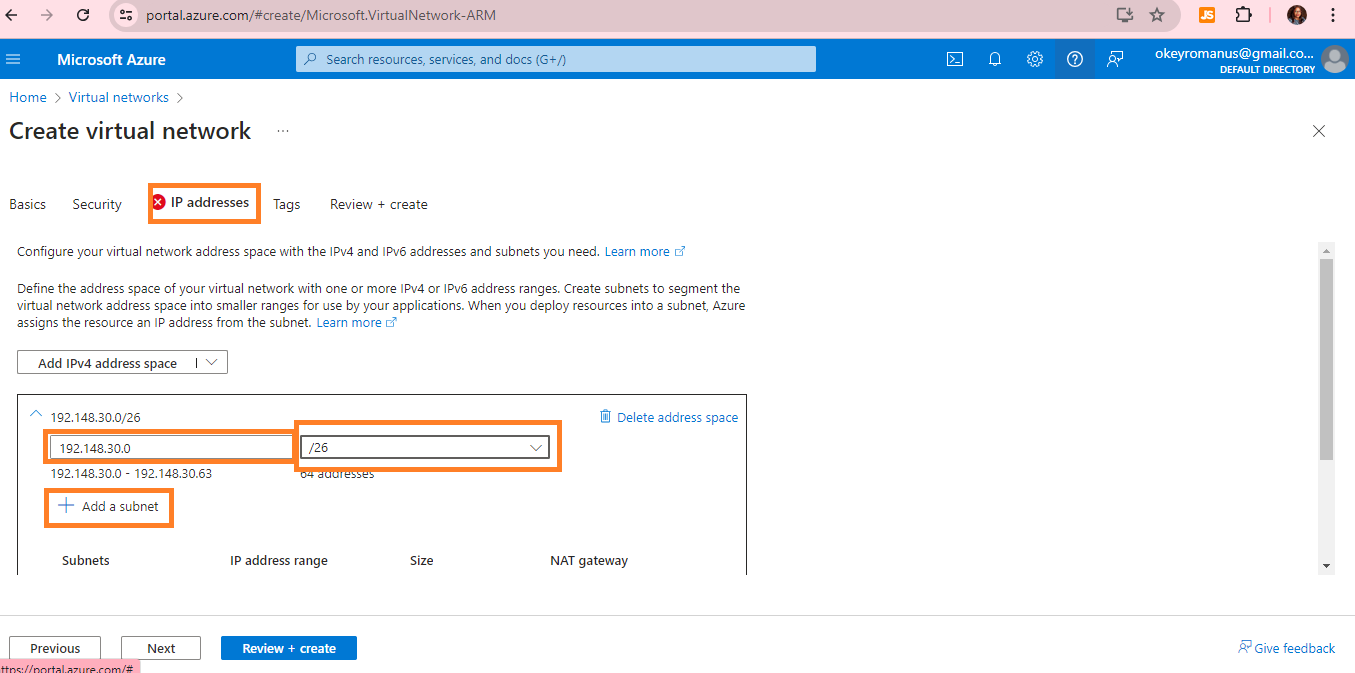The height and width of the screenshot is (673, 1355).
Task: Open the notifications bell
Action: pos(995,59)
